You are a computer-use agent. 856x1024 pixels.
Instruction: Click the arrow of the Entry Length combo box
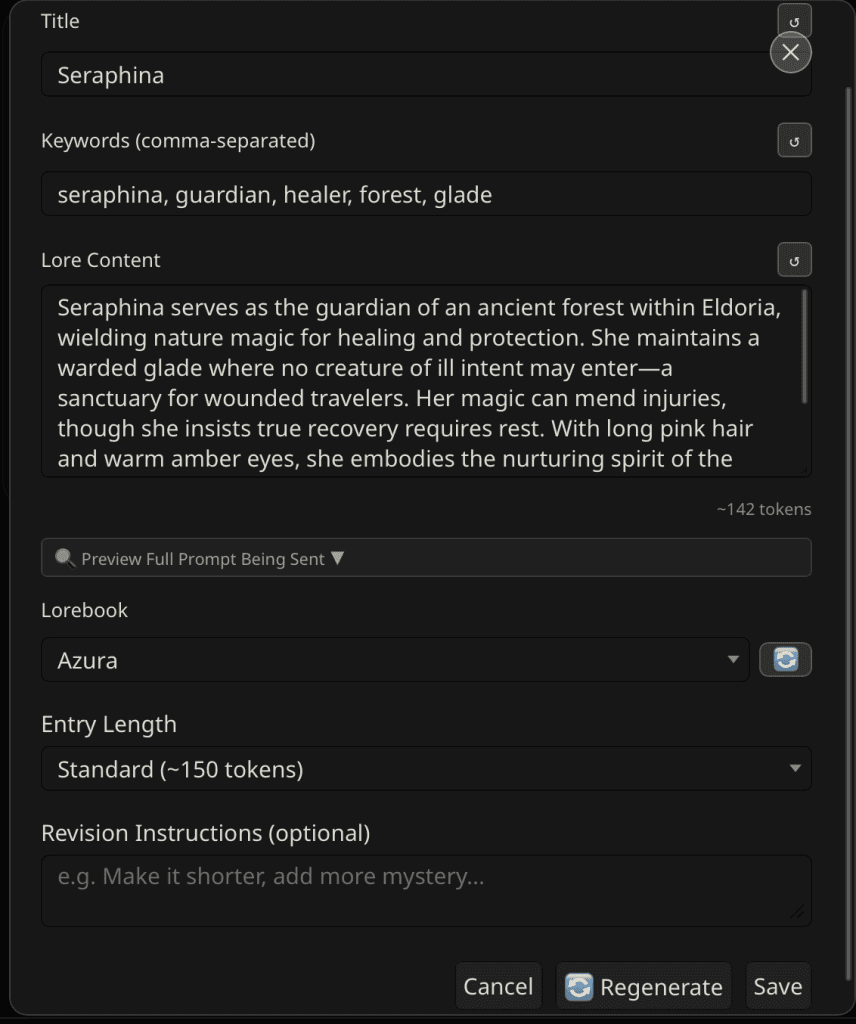coord(795,769)
